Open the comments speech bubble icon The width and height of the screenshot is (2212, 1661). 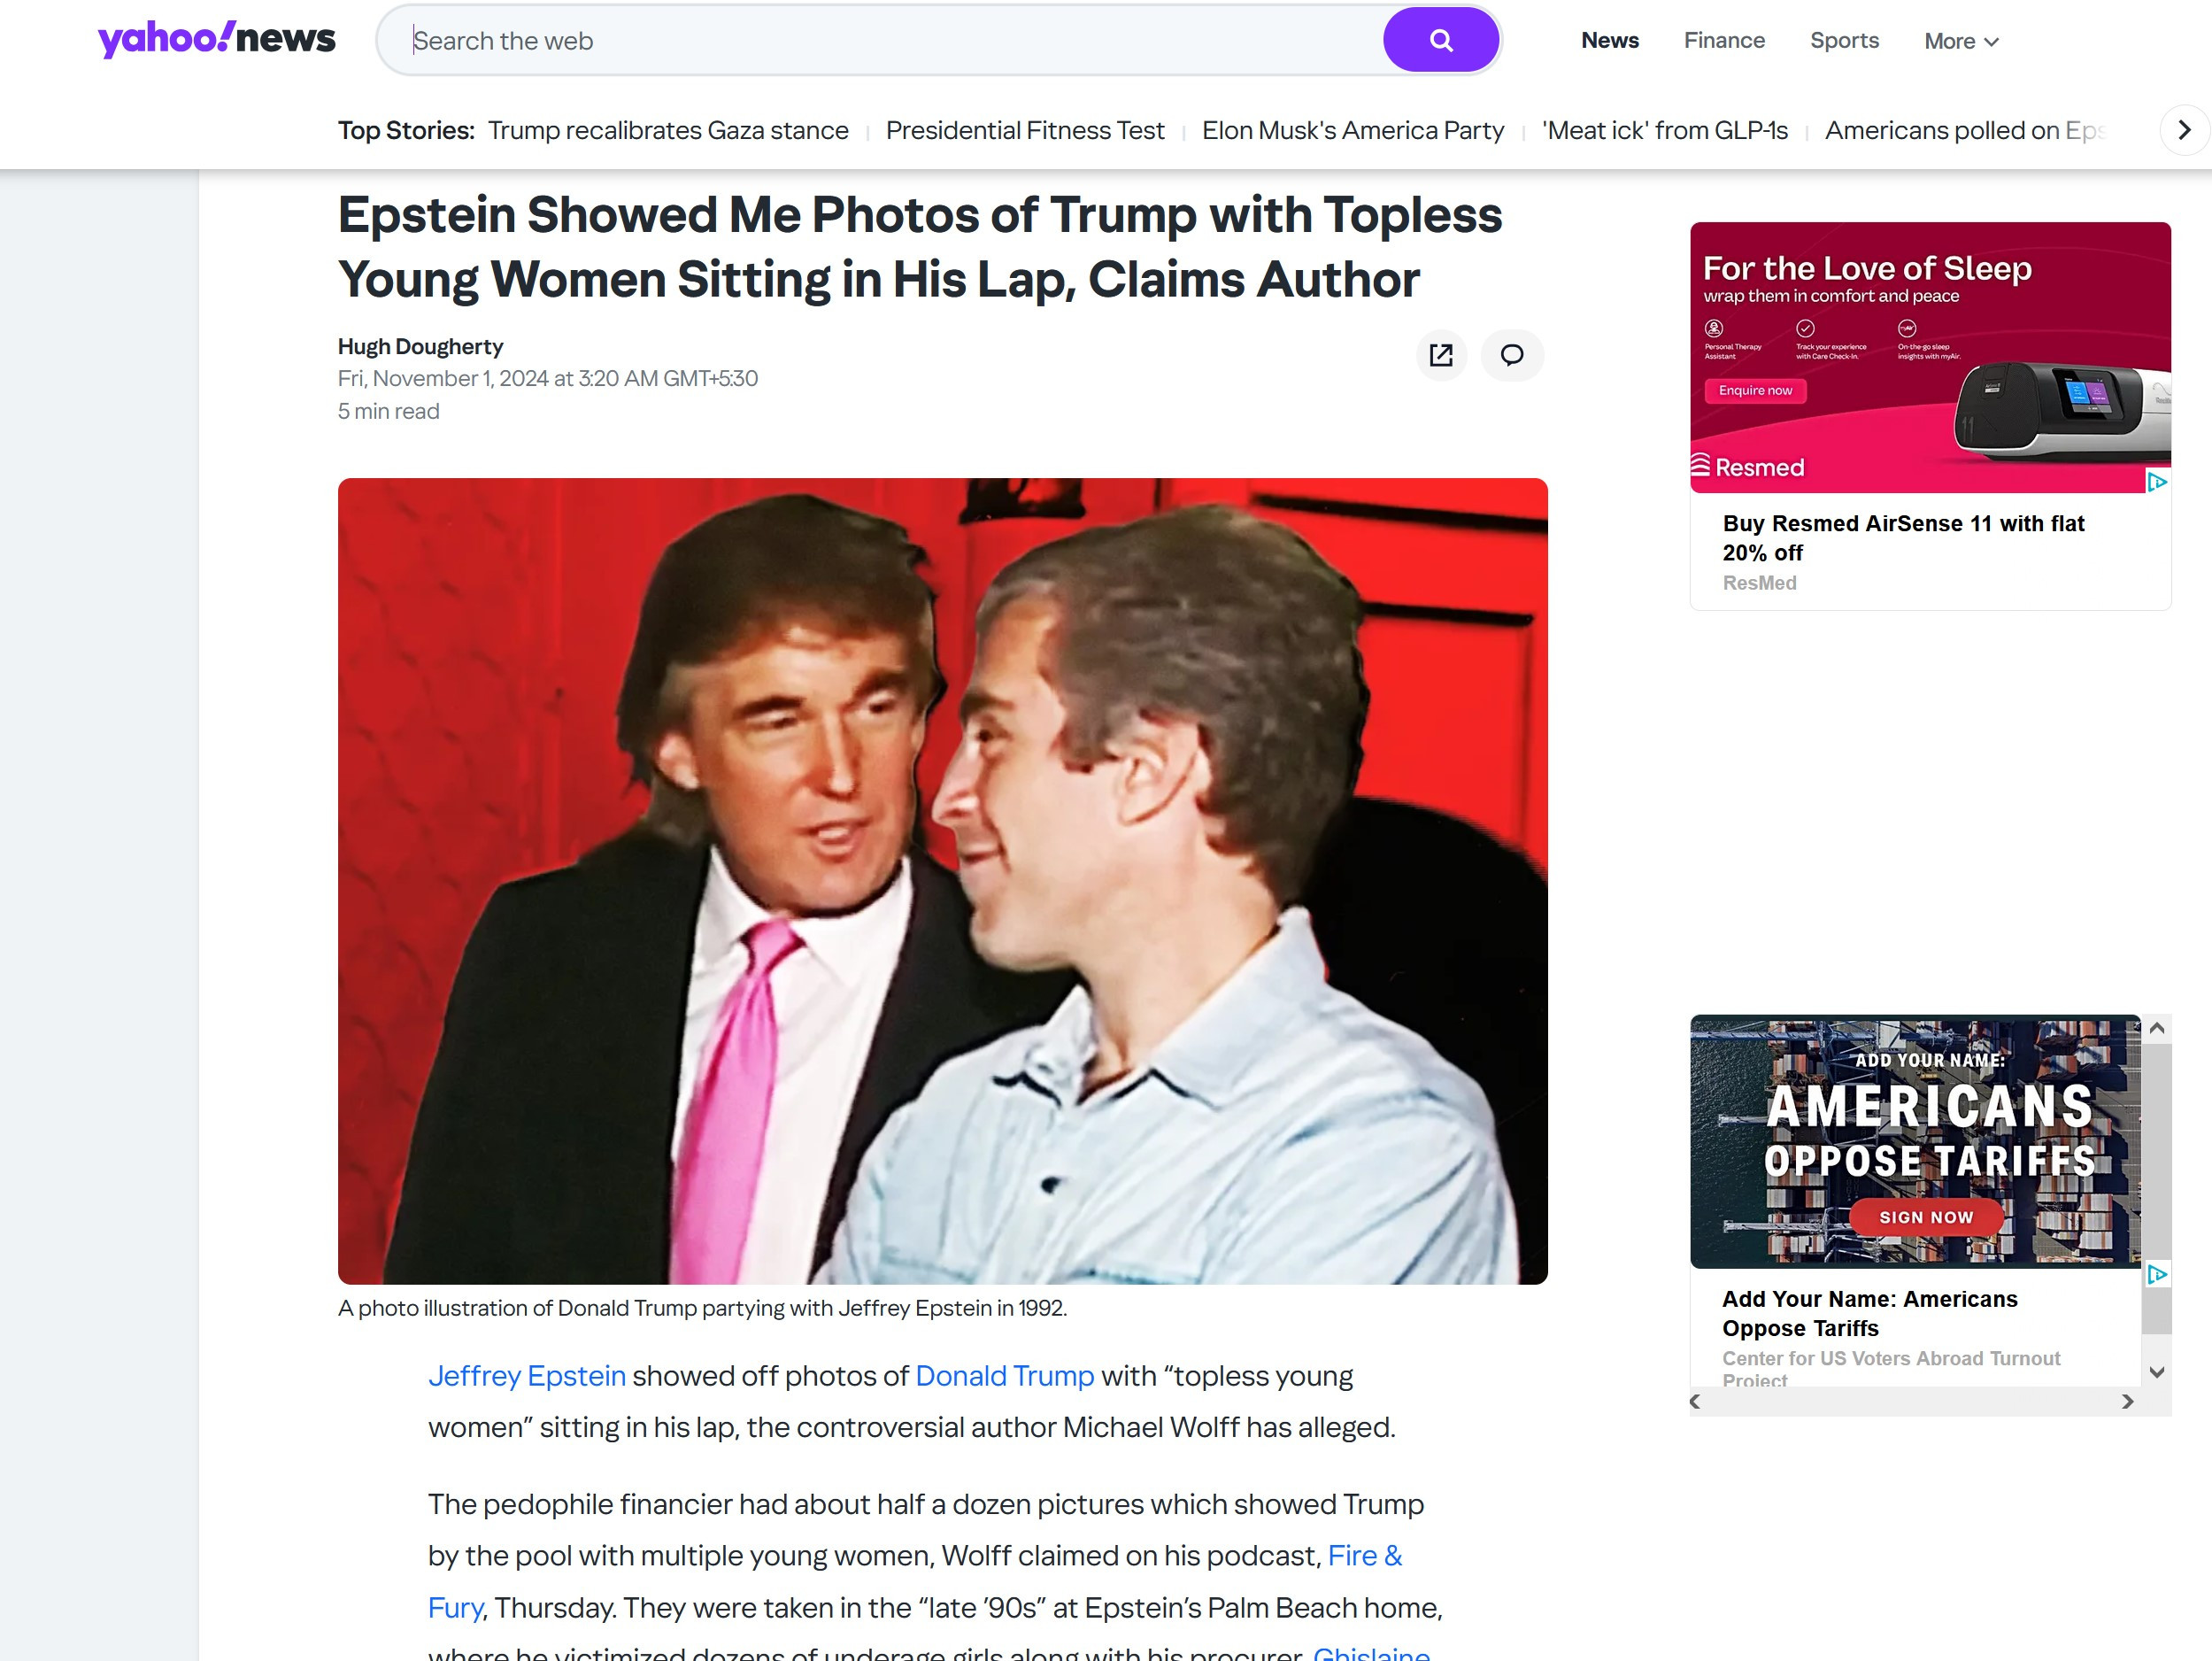pos(1511,355)
